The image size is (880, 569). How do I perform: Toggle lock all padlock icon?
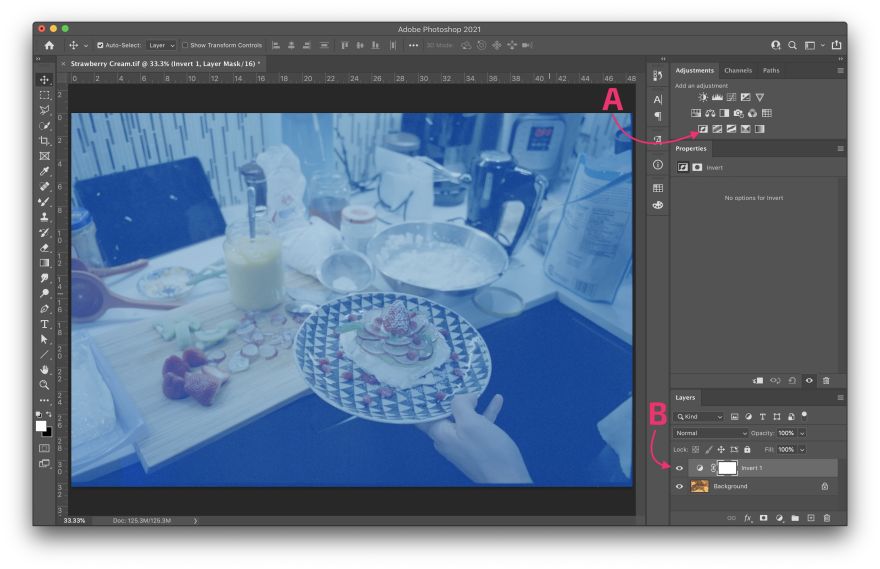pos(747,449)
